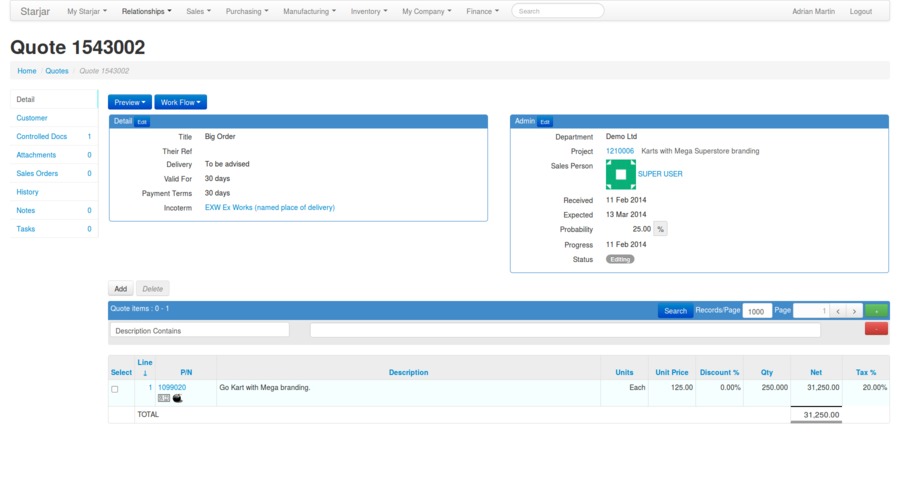Click the Description Contains filter field
The image size is (900, 500).
pos(199,330)
